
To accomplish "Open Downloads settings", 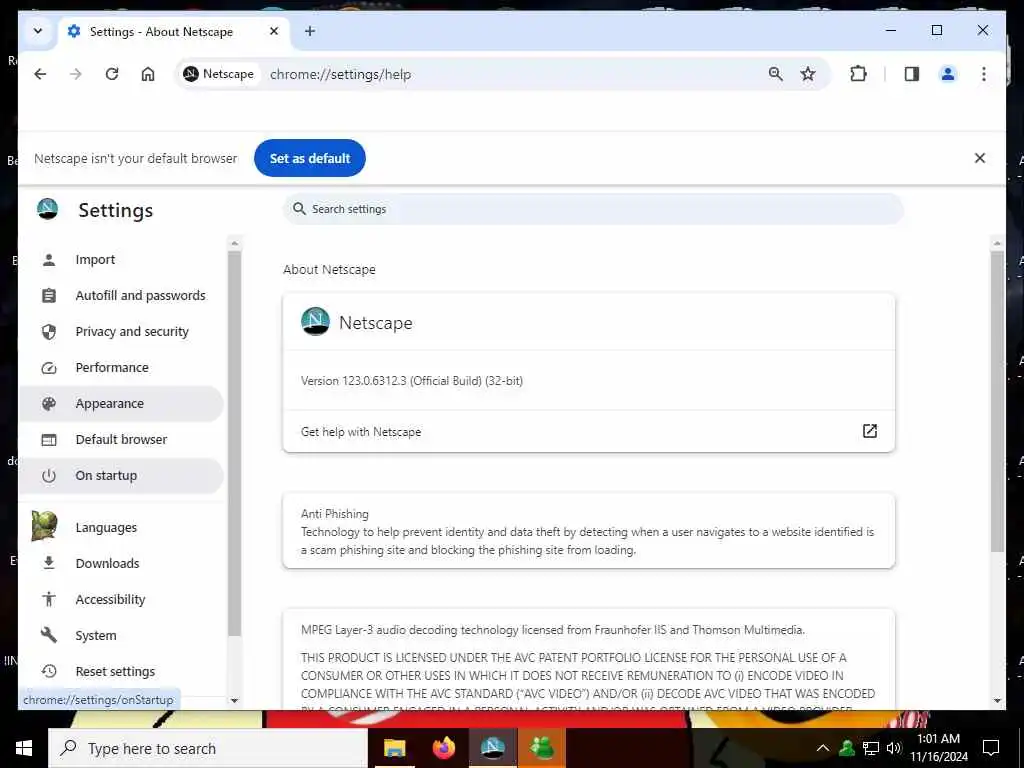I will 121,564.
